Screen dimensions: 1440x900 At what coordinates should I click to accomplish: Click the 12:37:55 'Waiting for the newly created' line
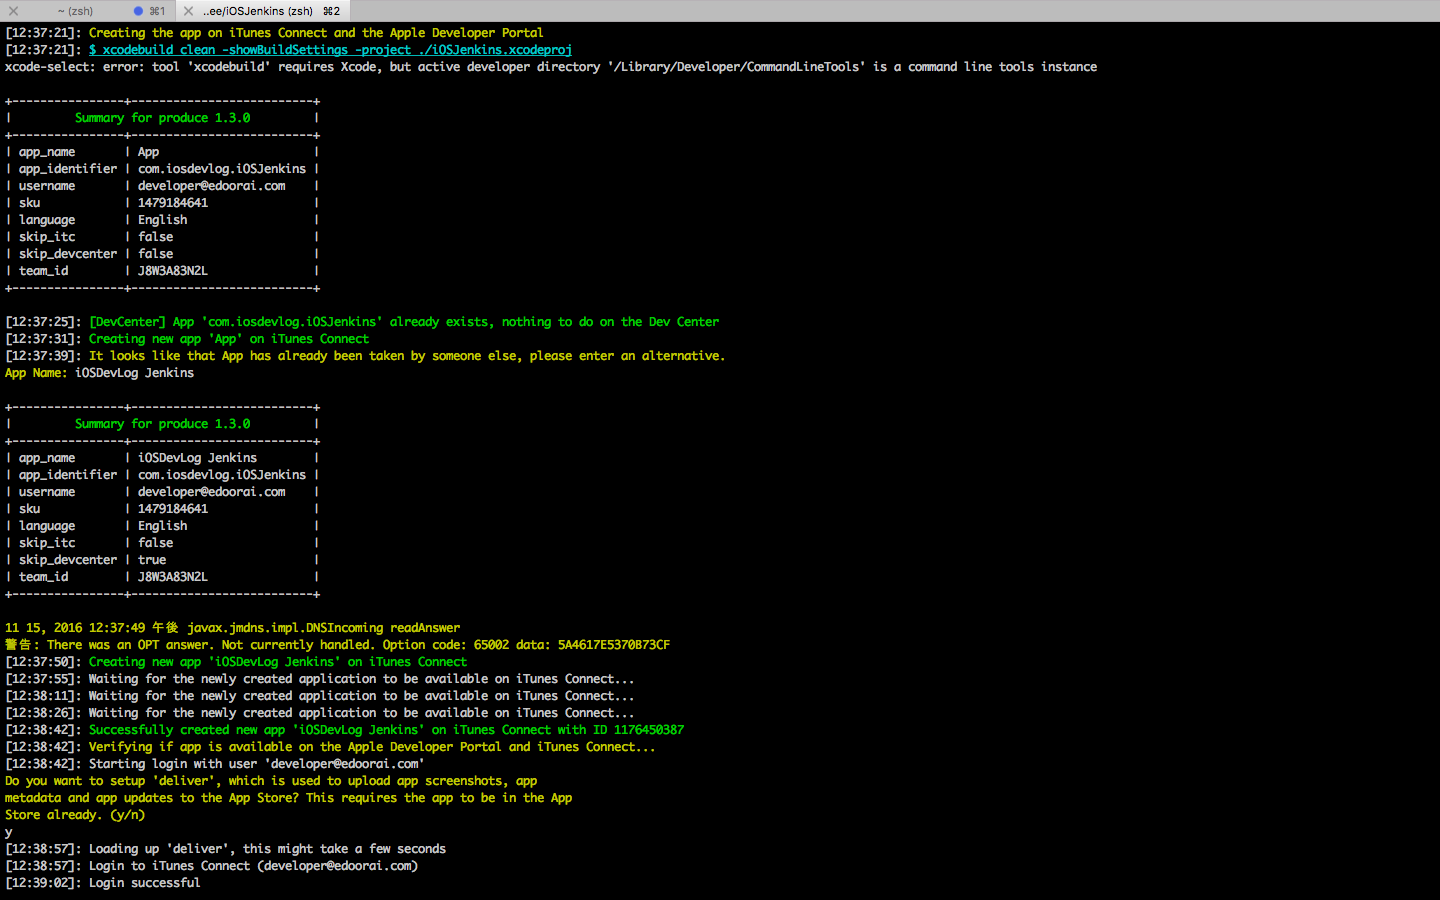(319, 679)
